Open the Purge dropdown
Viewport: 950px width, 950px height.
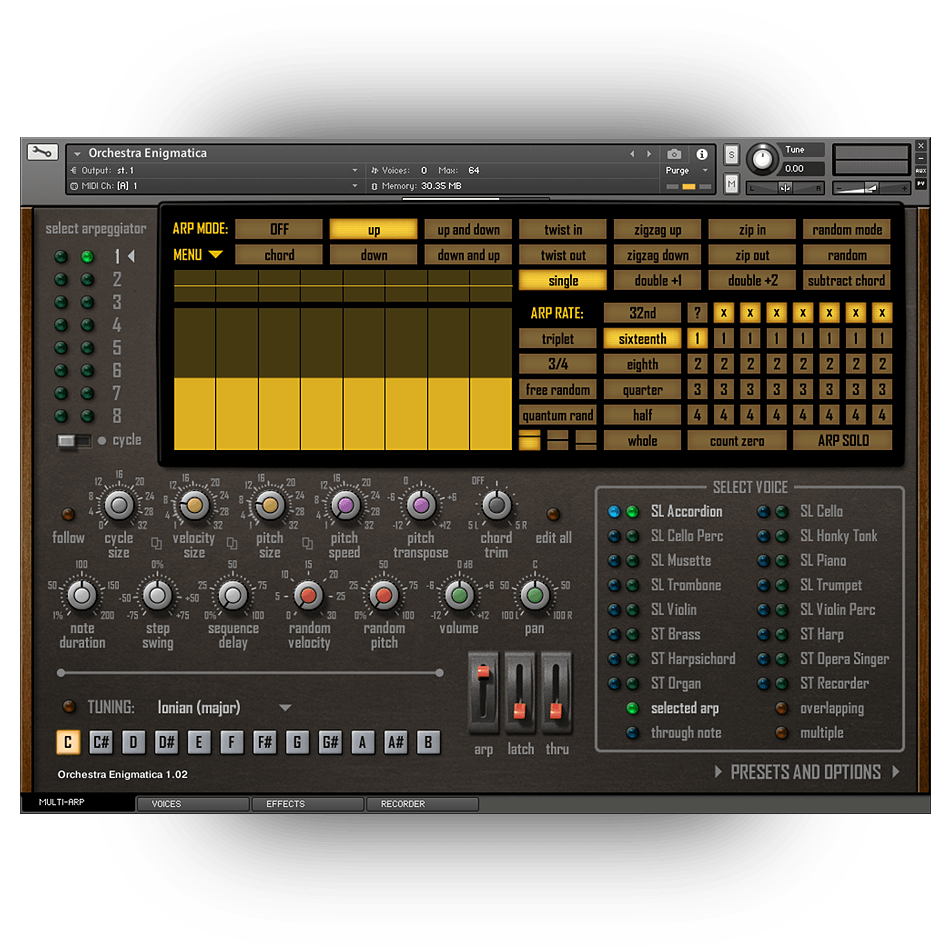coord(687,170)
